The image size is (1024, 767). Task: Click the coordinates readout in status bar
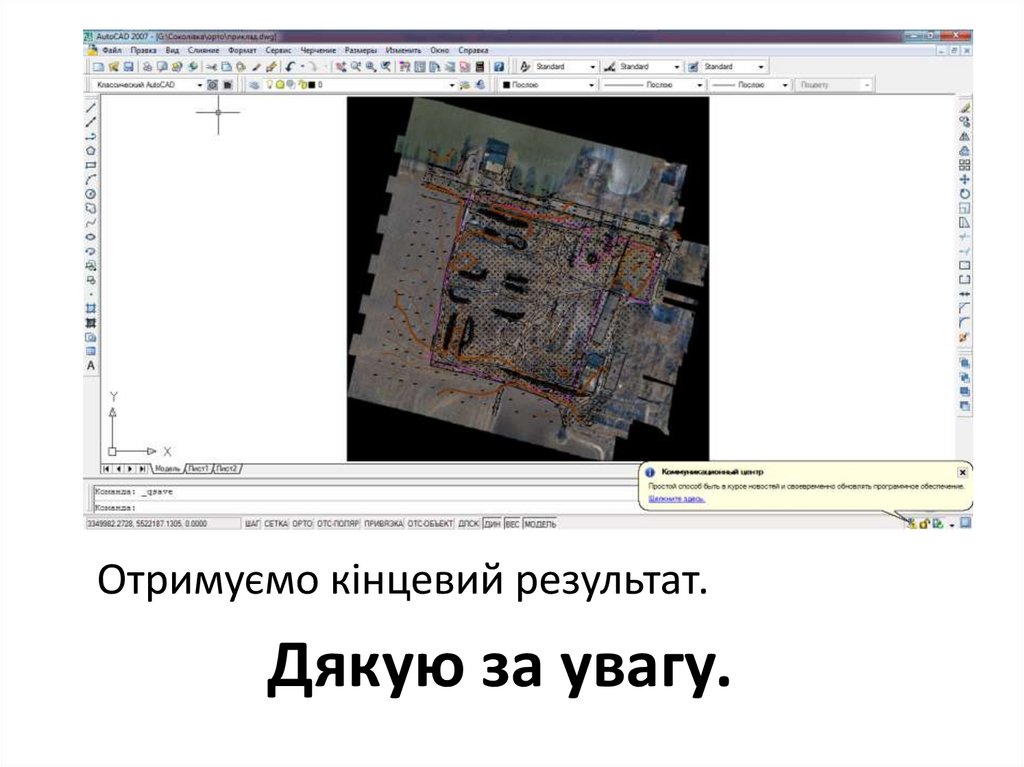163,524
